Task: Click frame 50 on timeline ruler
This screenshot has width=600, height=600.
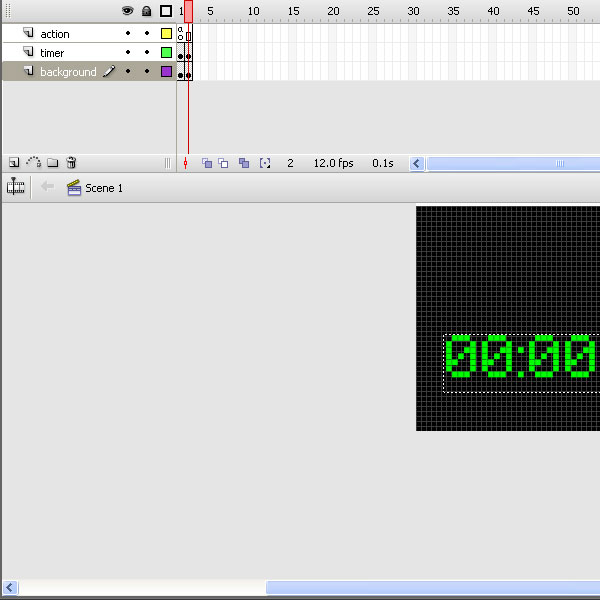Action: [x=573, y=11]
